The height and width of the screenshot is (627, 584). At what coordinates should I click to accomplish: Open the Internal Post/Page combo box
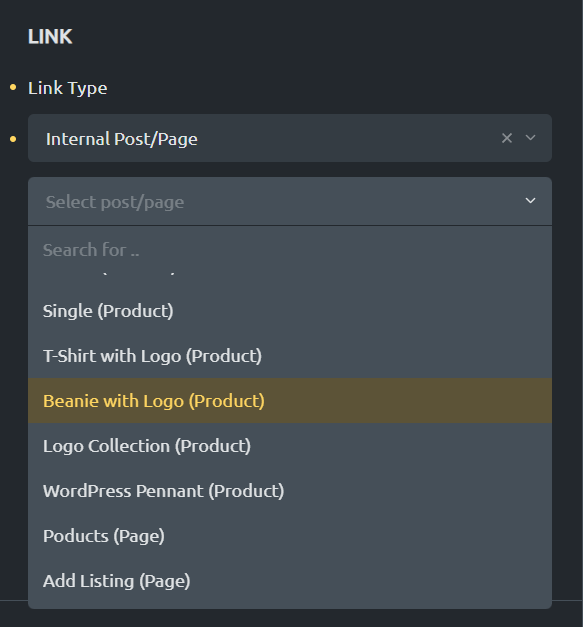point(290,138)
